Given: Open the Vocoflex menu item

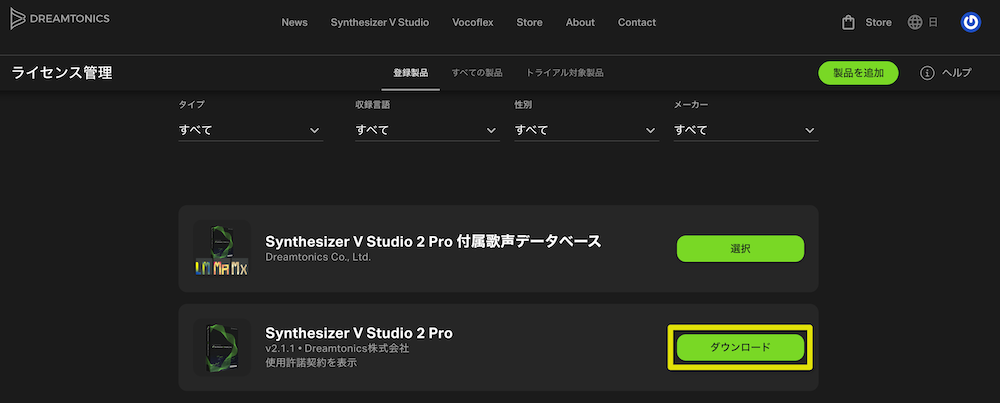Looking at the screenshot, I should tap(473, 22).
